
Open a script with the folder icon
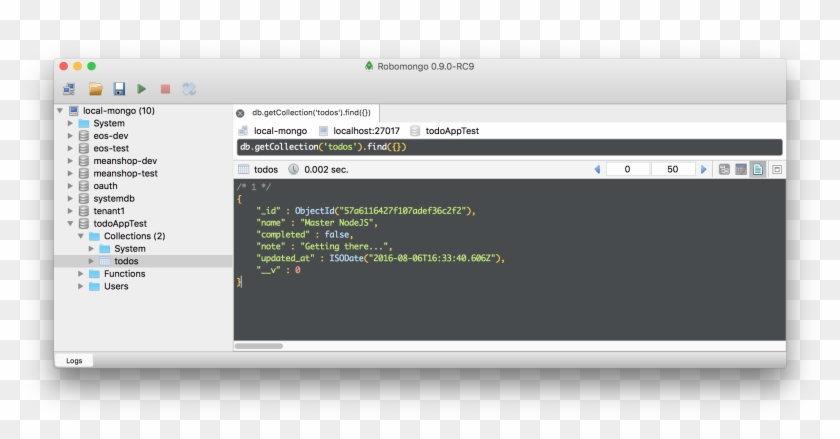[96, 89]
